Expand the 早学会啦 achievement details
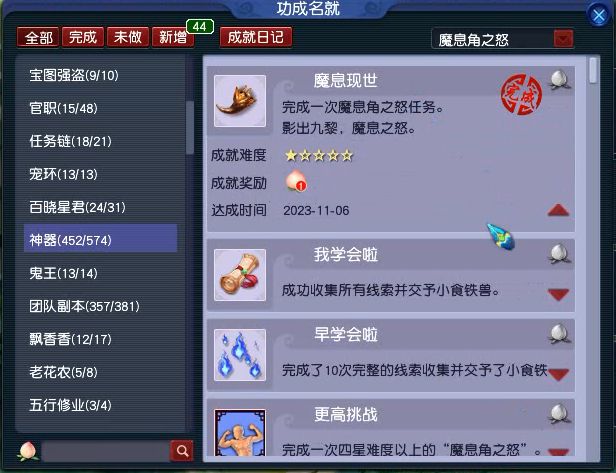Image resolution: width=616 pixels, height=473 pixels. coord(558,374)
